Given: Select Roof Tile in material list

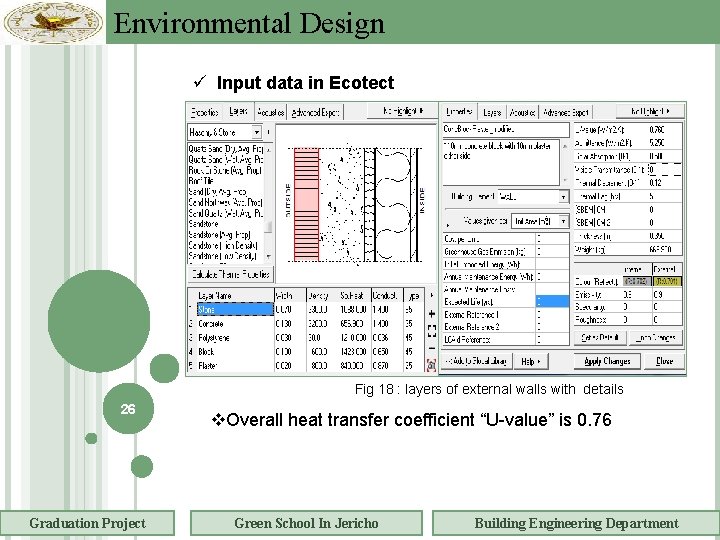Looking at the screenshot, I should (201, 181).
